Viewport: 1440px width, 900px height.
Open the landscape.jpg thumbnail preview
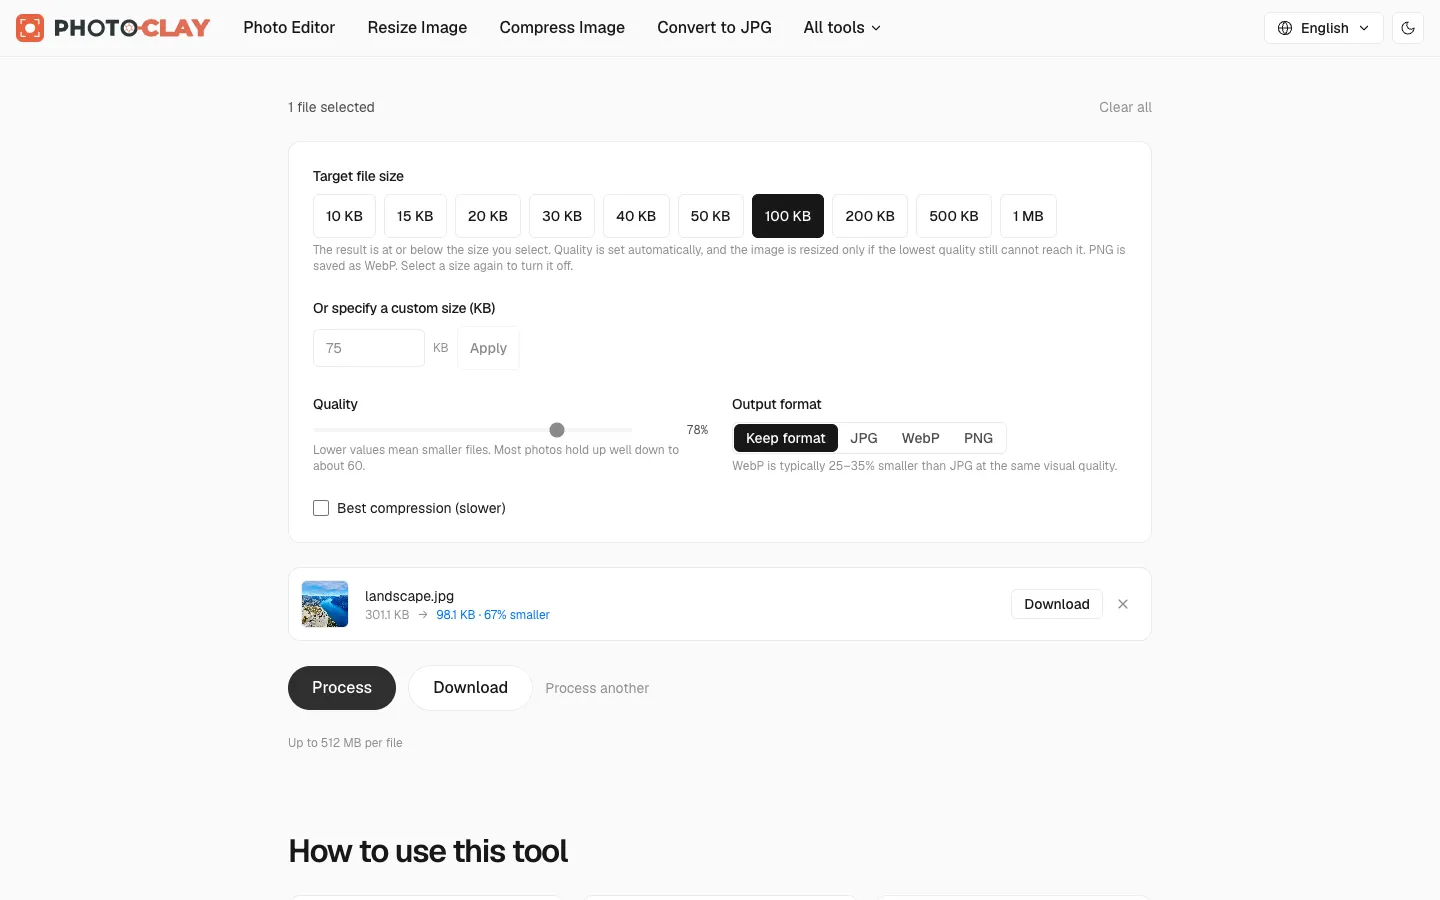coord(325,604)
